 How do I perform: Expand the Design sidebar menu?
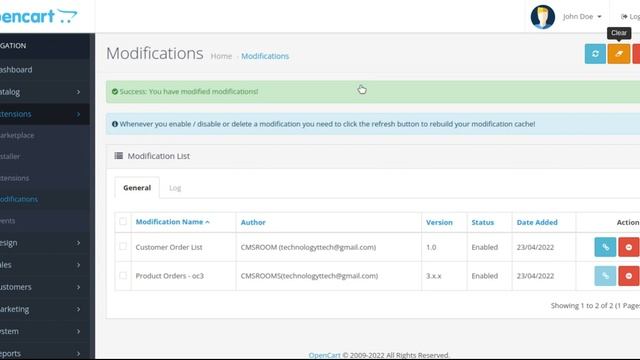click(x=45, y=243)
